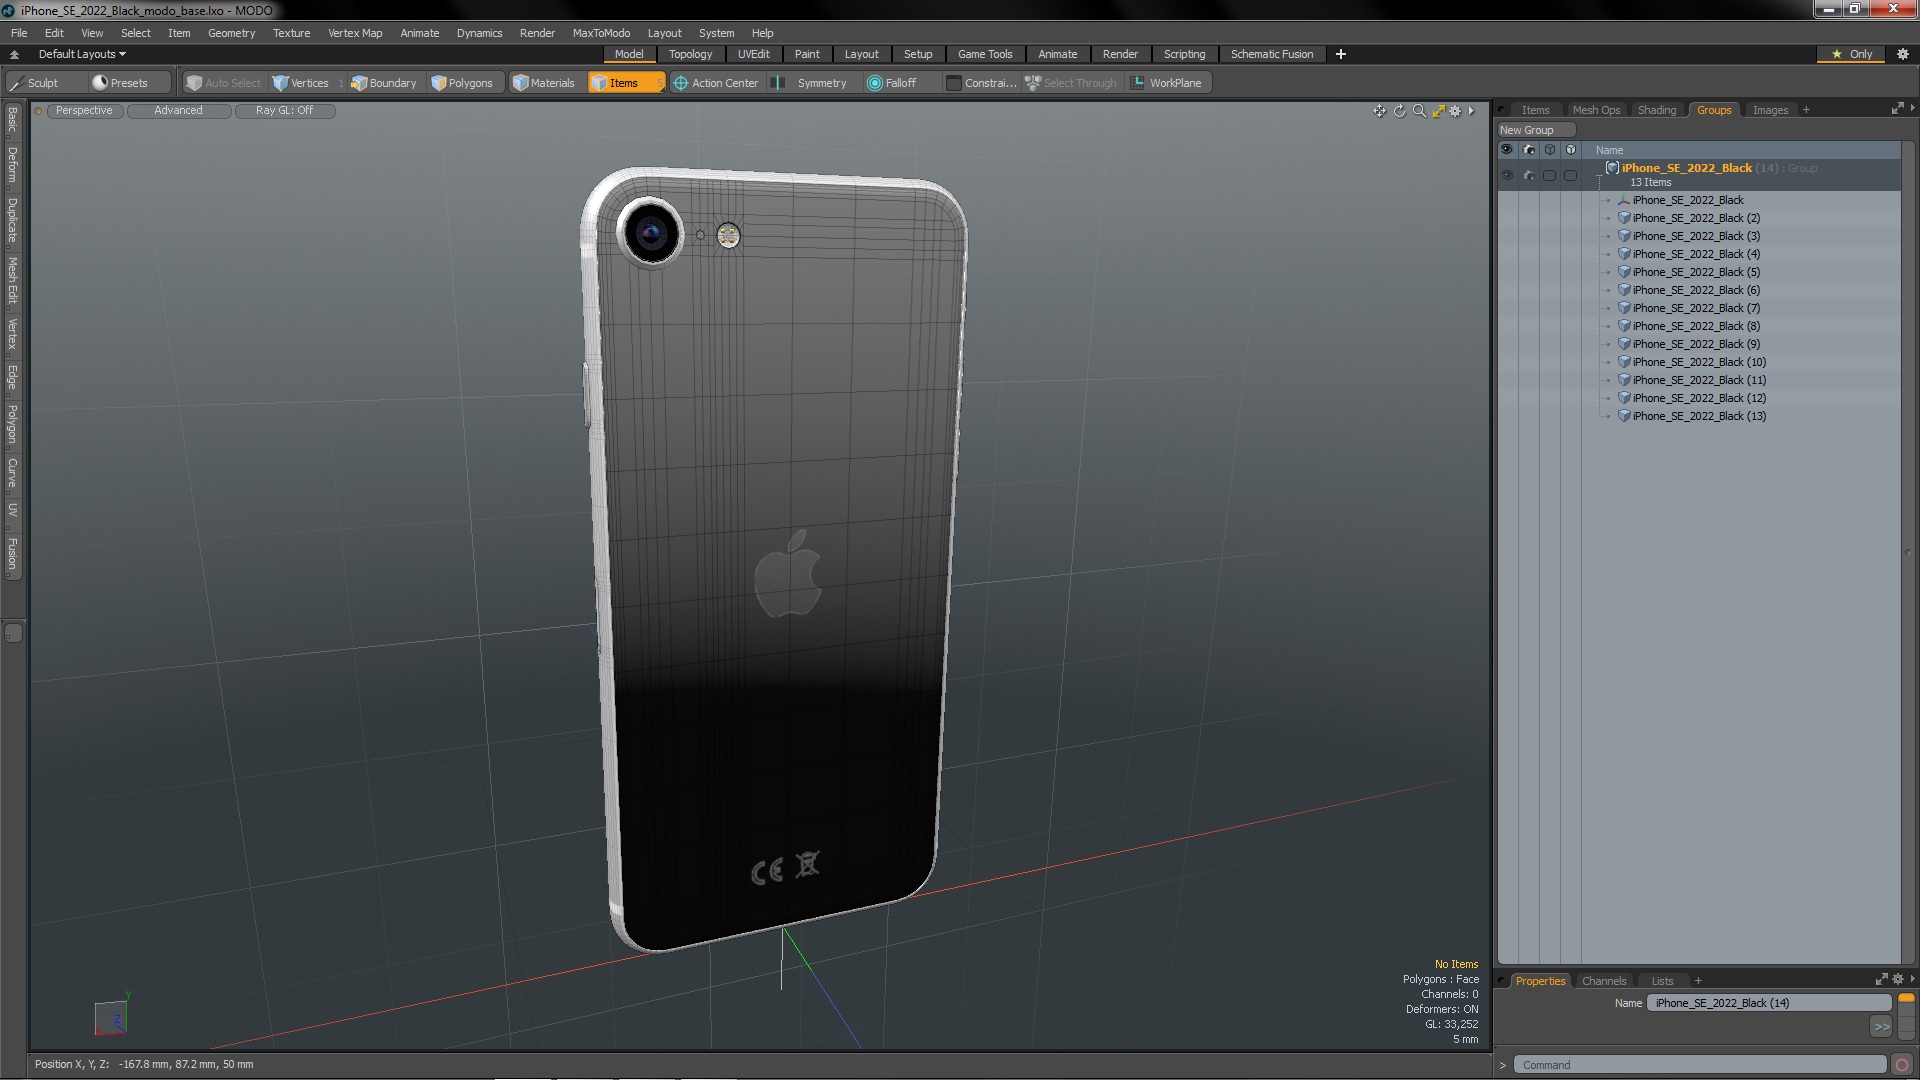Click the viewport rotate icon

click(x=1399, y=111)
